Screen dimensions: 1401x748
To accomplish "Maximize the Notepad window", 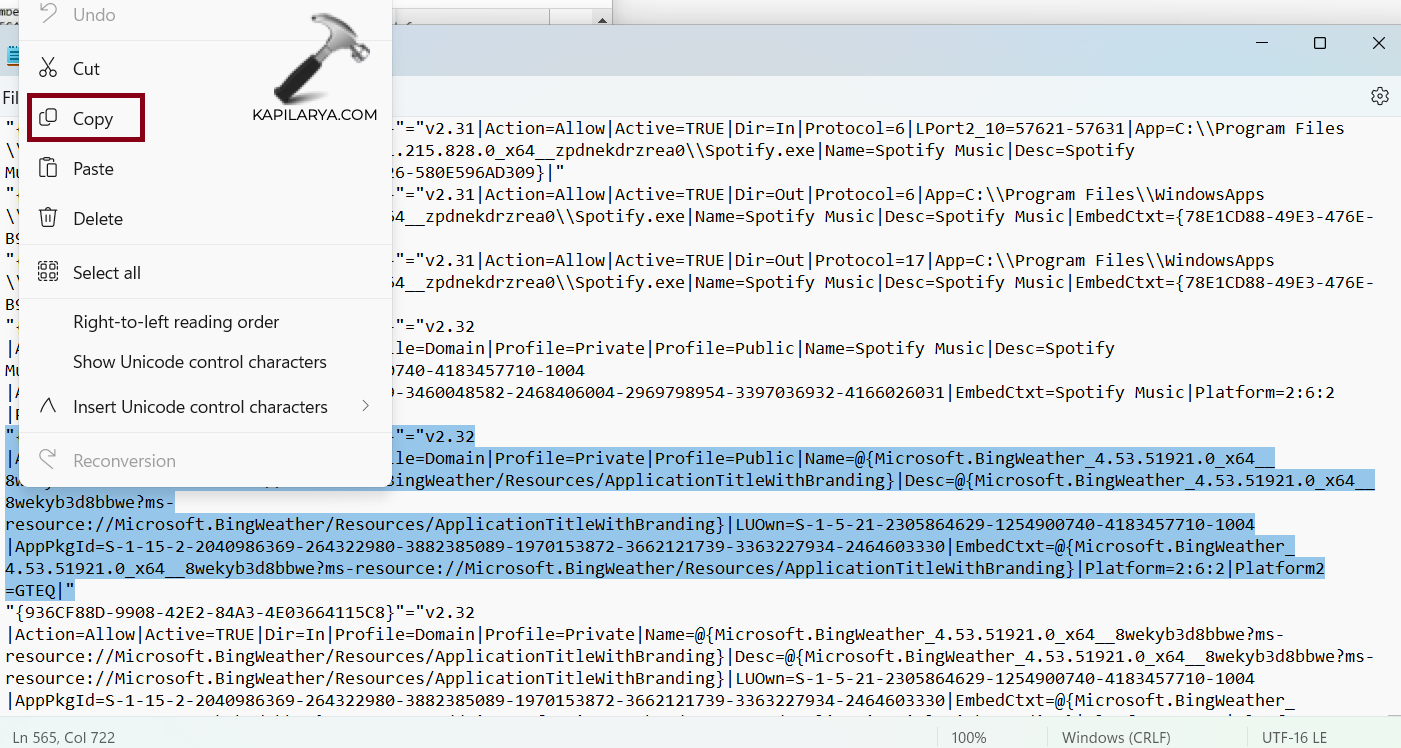I will coord(1320,43).
